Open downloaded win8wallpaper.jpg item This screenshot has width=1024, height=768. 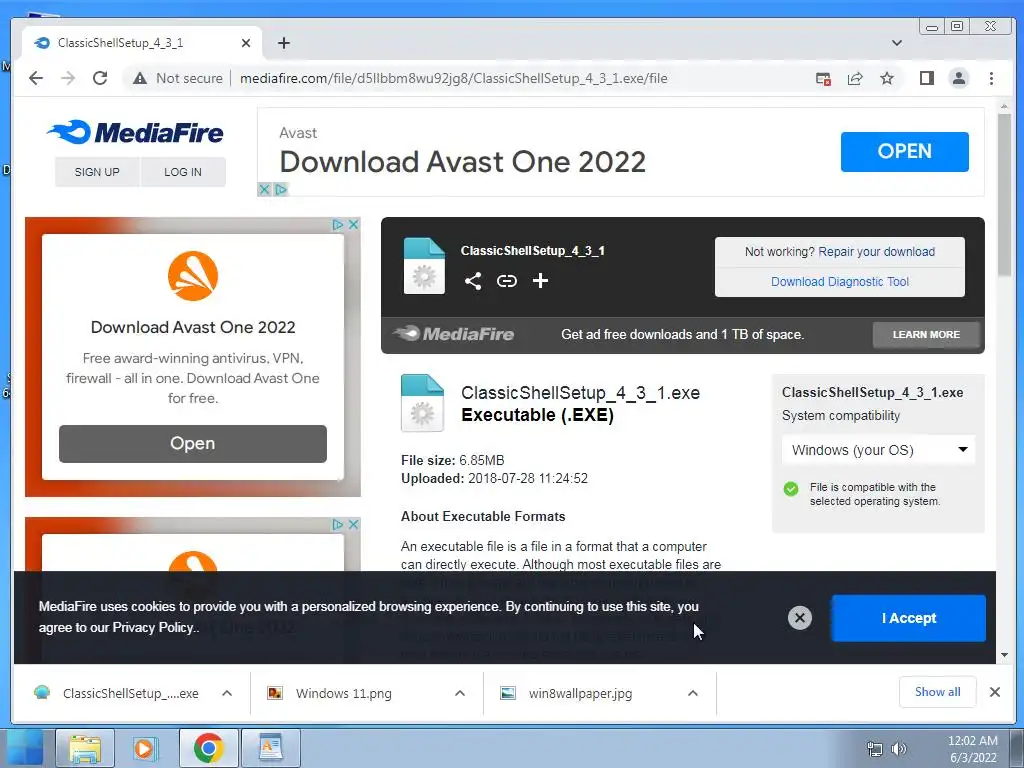click(567, 693)
